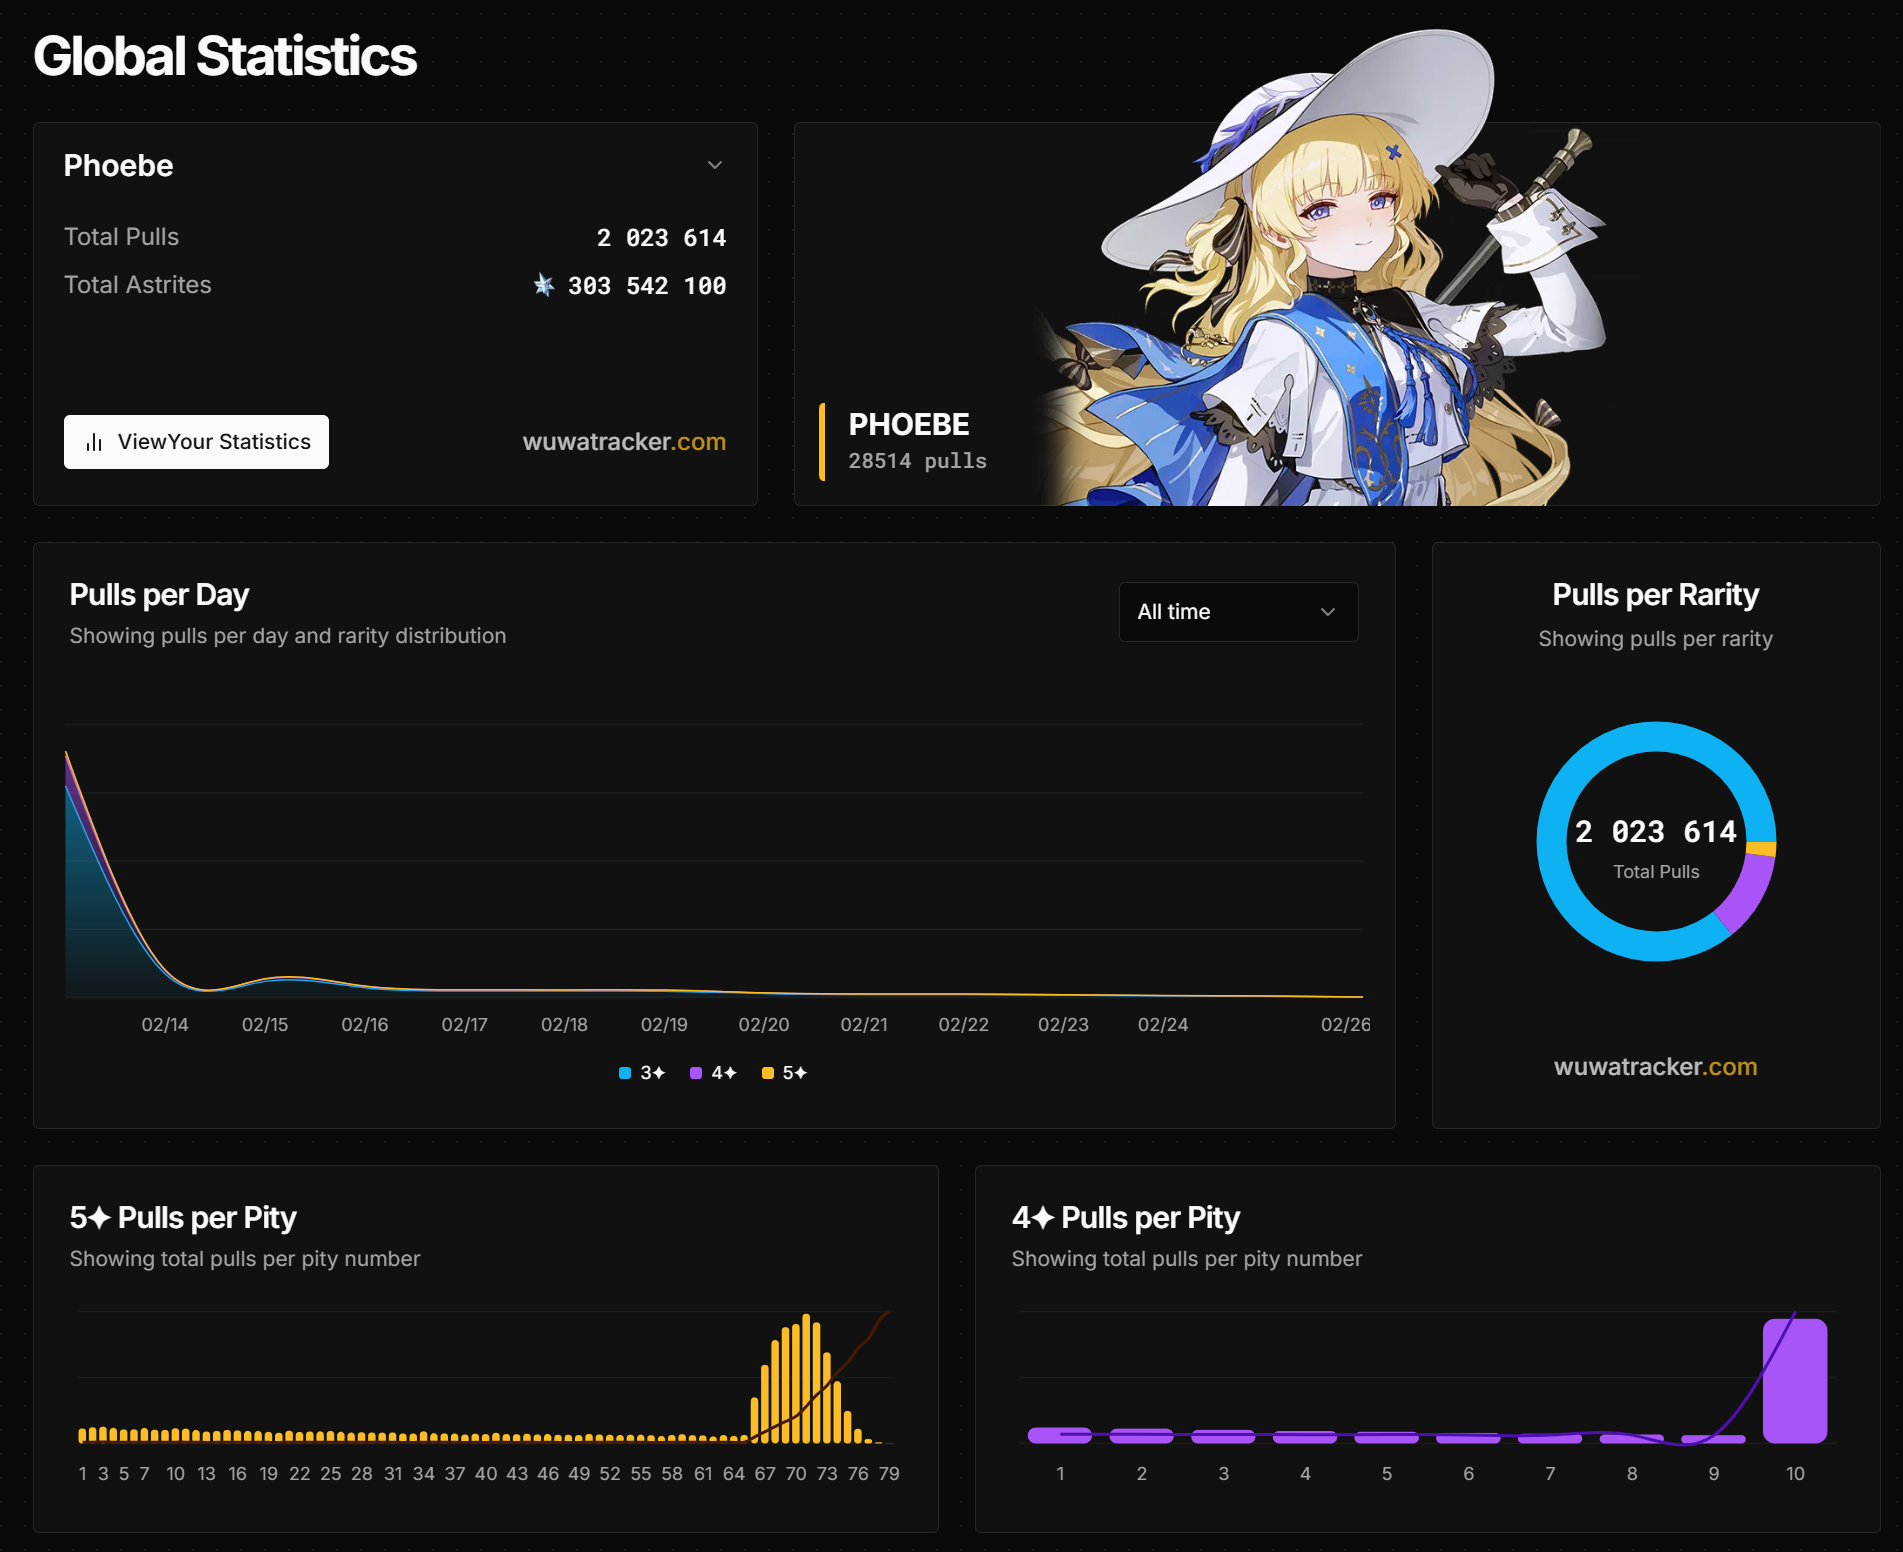
Task: Click the Global Statistics page title
Action: click(x=225, y=56)
